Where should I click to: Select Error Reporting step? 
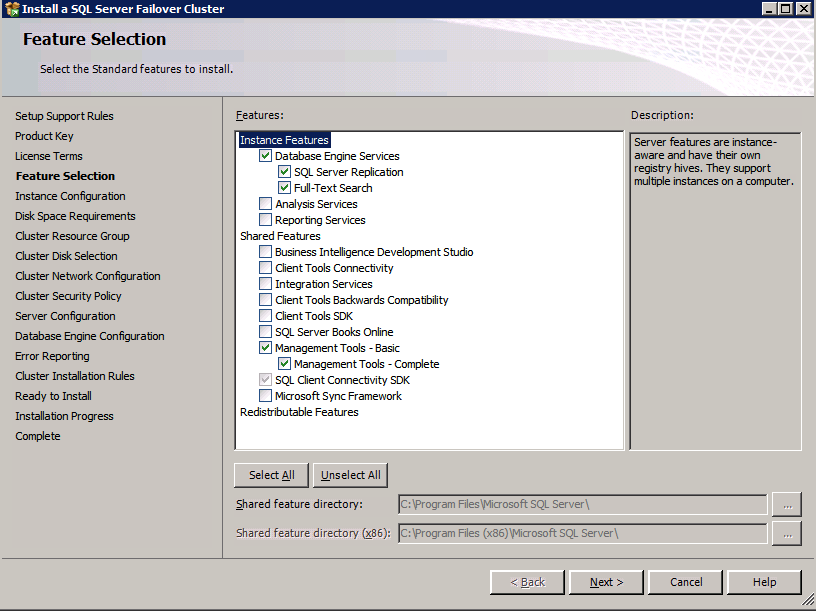[x=52, y=356]
